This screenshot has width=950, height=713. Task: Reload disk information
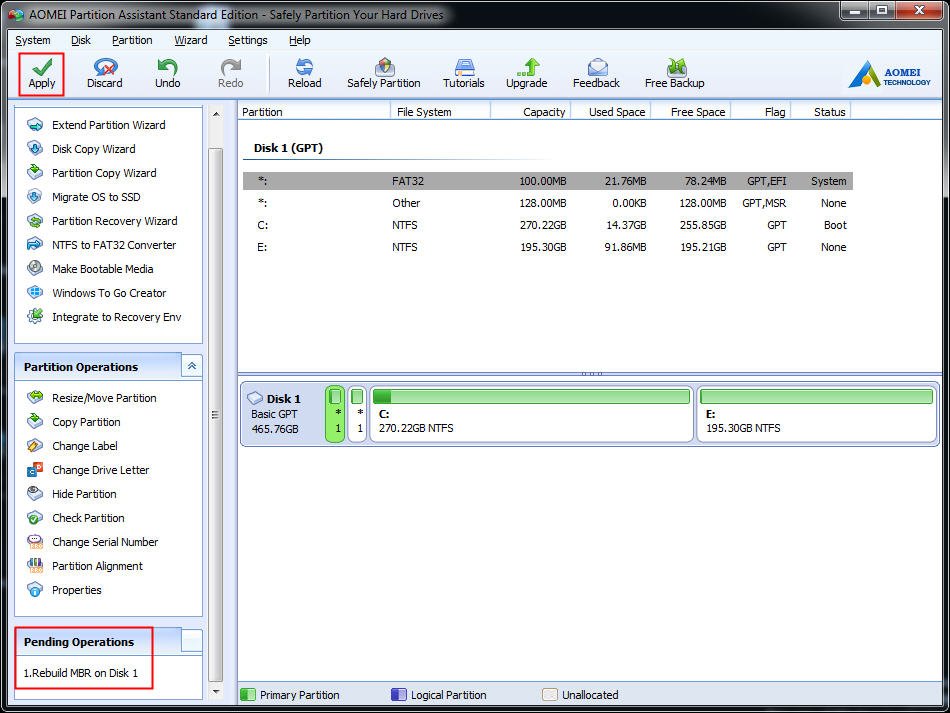click(x=304, y=74)
